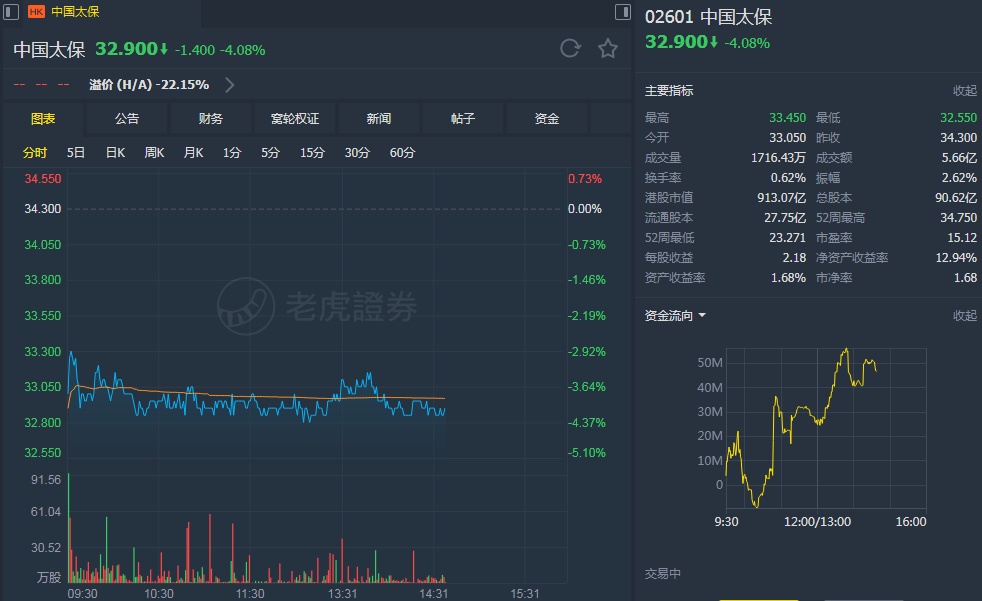
Task: Switch chart to 60分 interval
Action: pyautogui.click(x=402, y=153)
